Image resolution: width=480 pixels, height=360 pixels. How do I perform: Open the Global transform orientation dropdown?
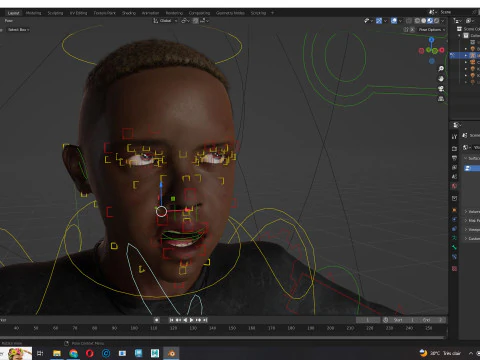tap(165, 21)
